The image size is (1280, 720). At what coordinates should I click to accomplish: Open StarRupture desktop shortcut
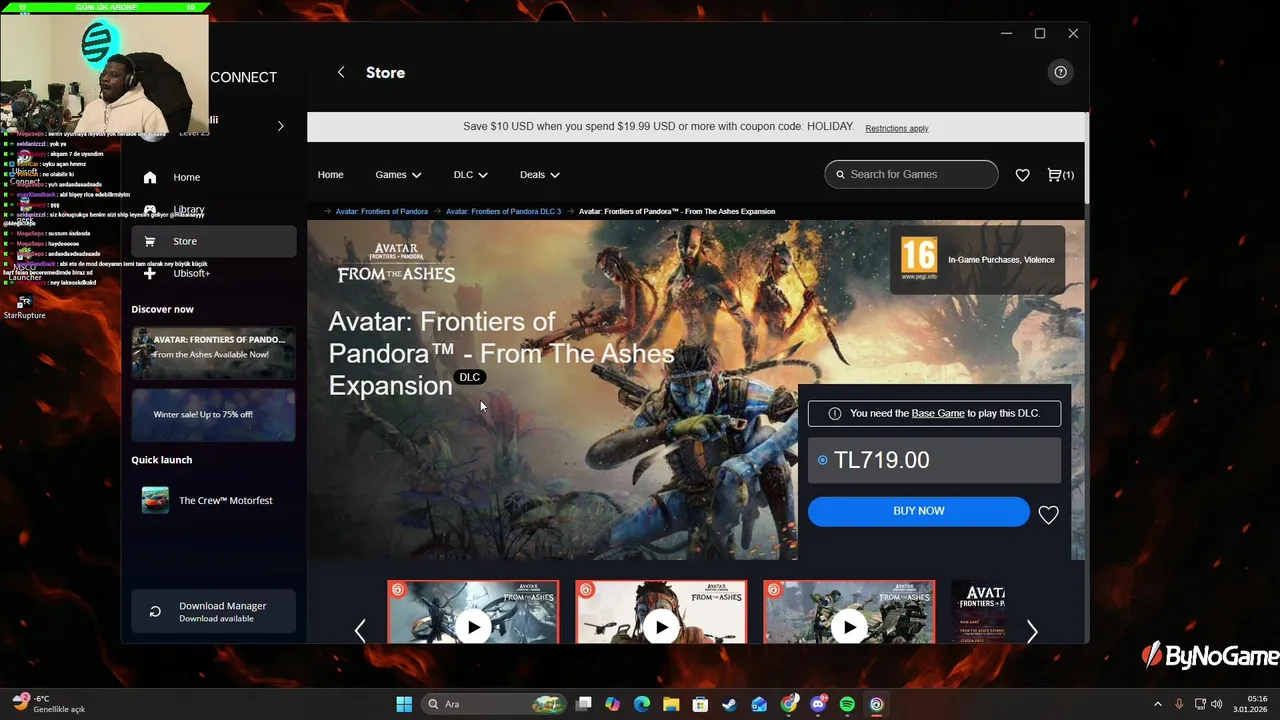(25, 306)
